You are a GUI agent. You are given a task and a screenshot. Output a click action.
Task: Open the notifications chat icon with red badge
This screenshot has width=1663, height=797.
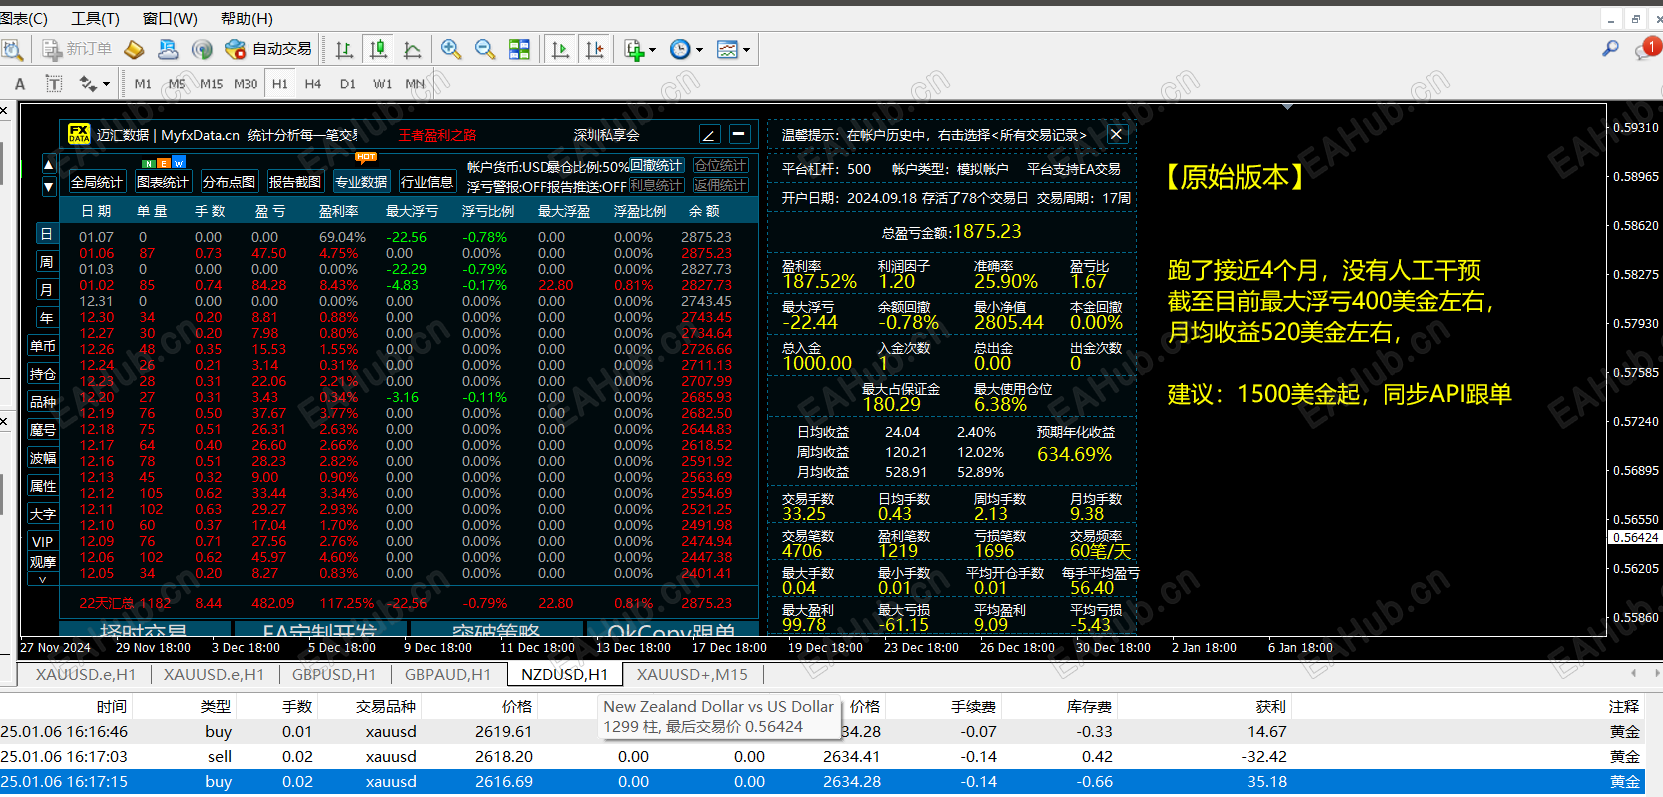[x=1646, y=48]
